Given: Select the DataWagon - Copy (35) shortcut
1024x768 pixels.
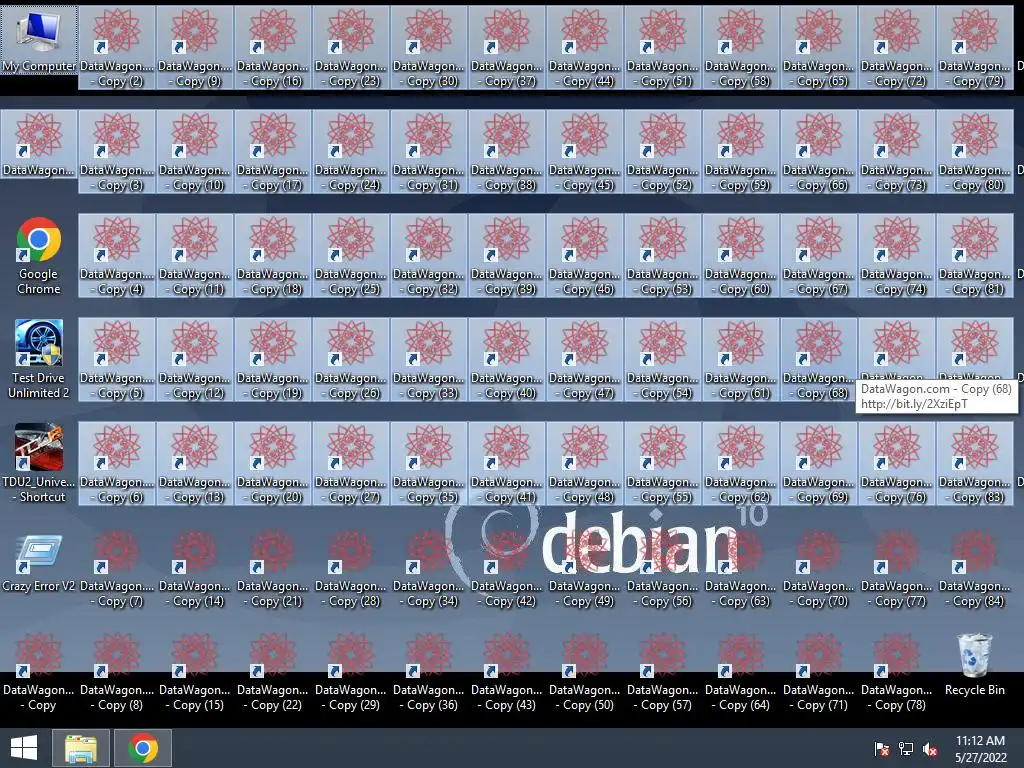Looking at the screenshot, I should pos(429,464).
